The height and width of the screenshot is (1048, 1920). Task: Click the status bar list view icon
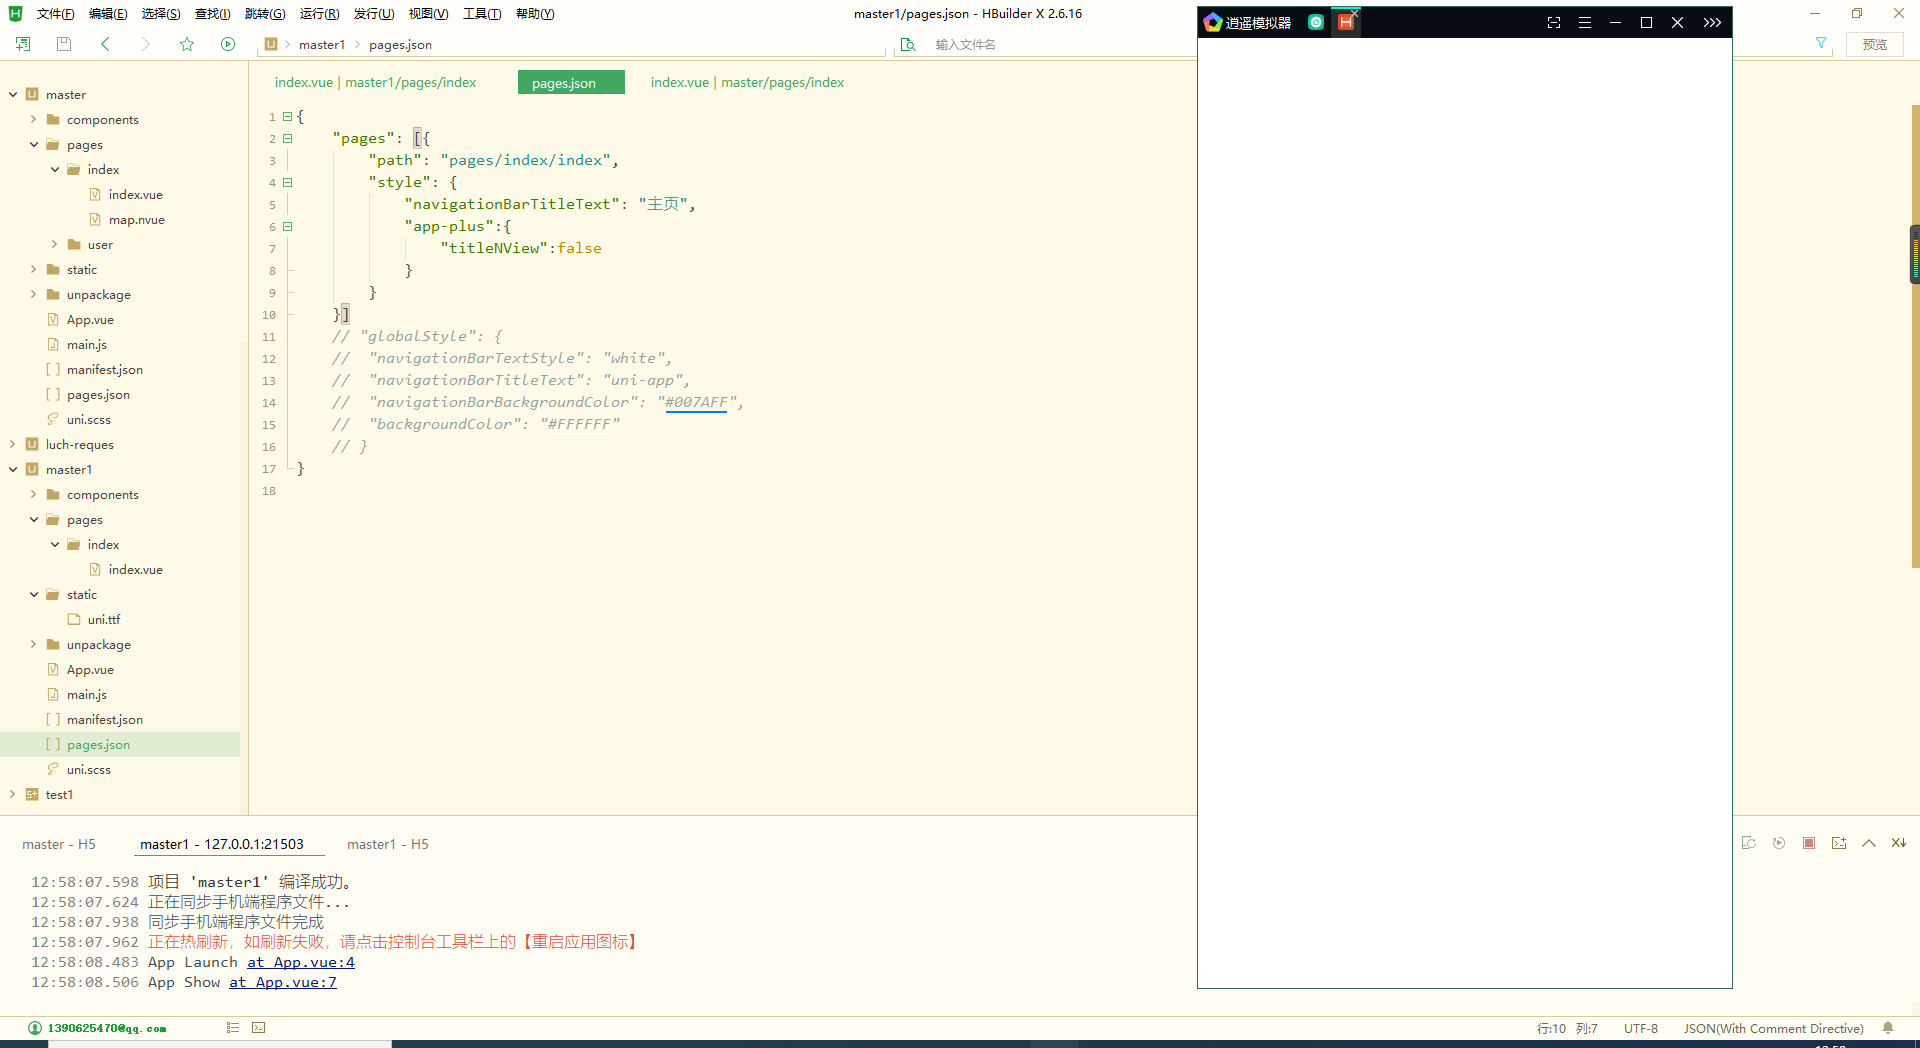[233, 1027]
